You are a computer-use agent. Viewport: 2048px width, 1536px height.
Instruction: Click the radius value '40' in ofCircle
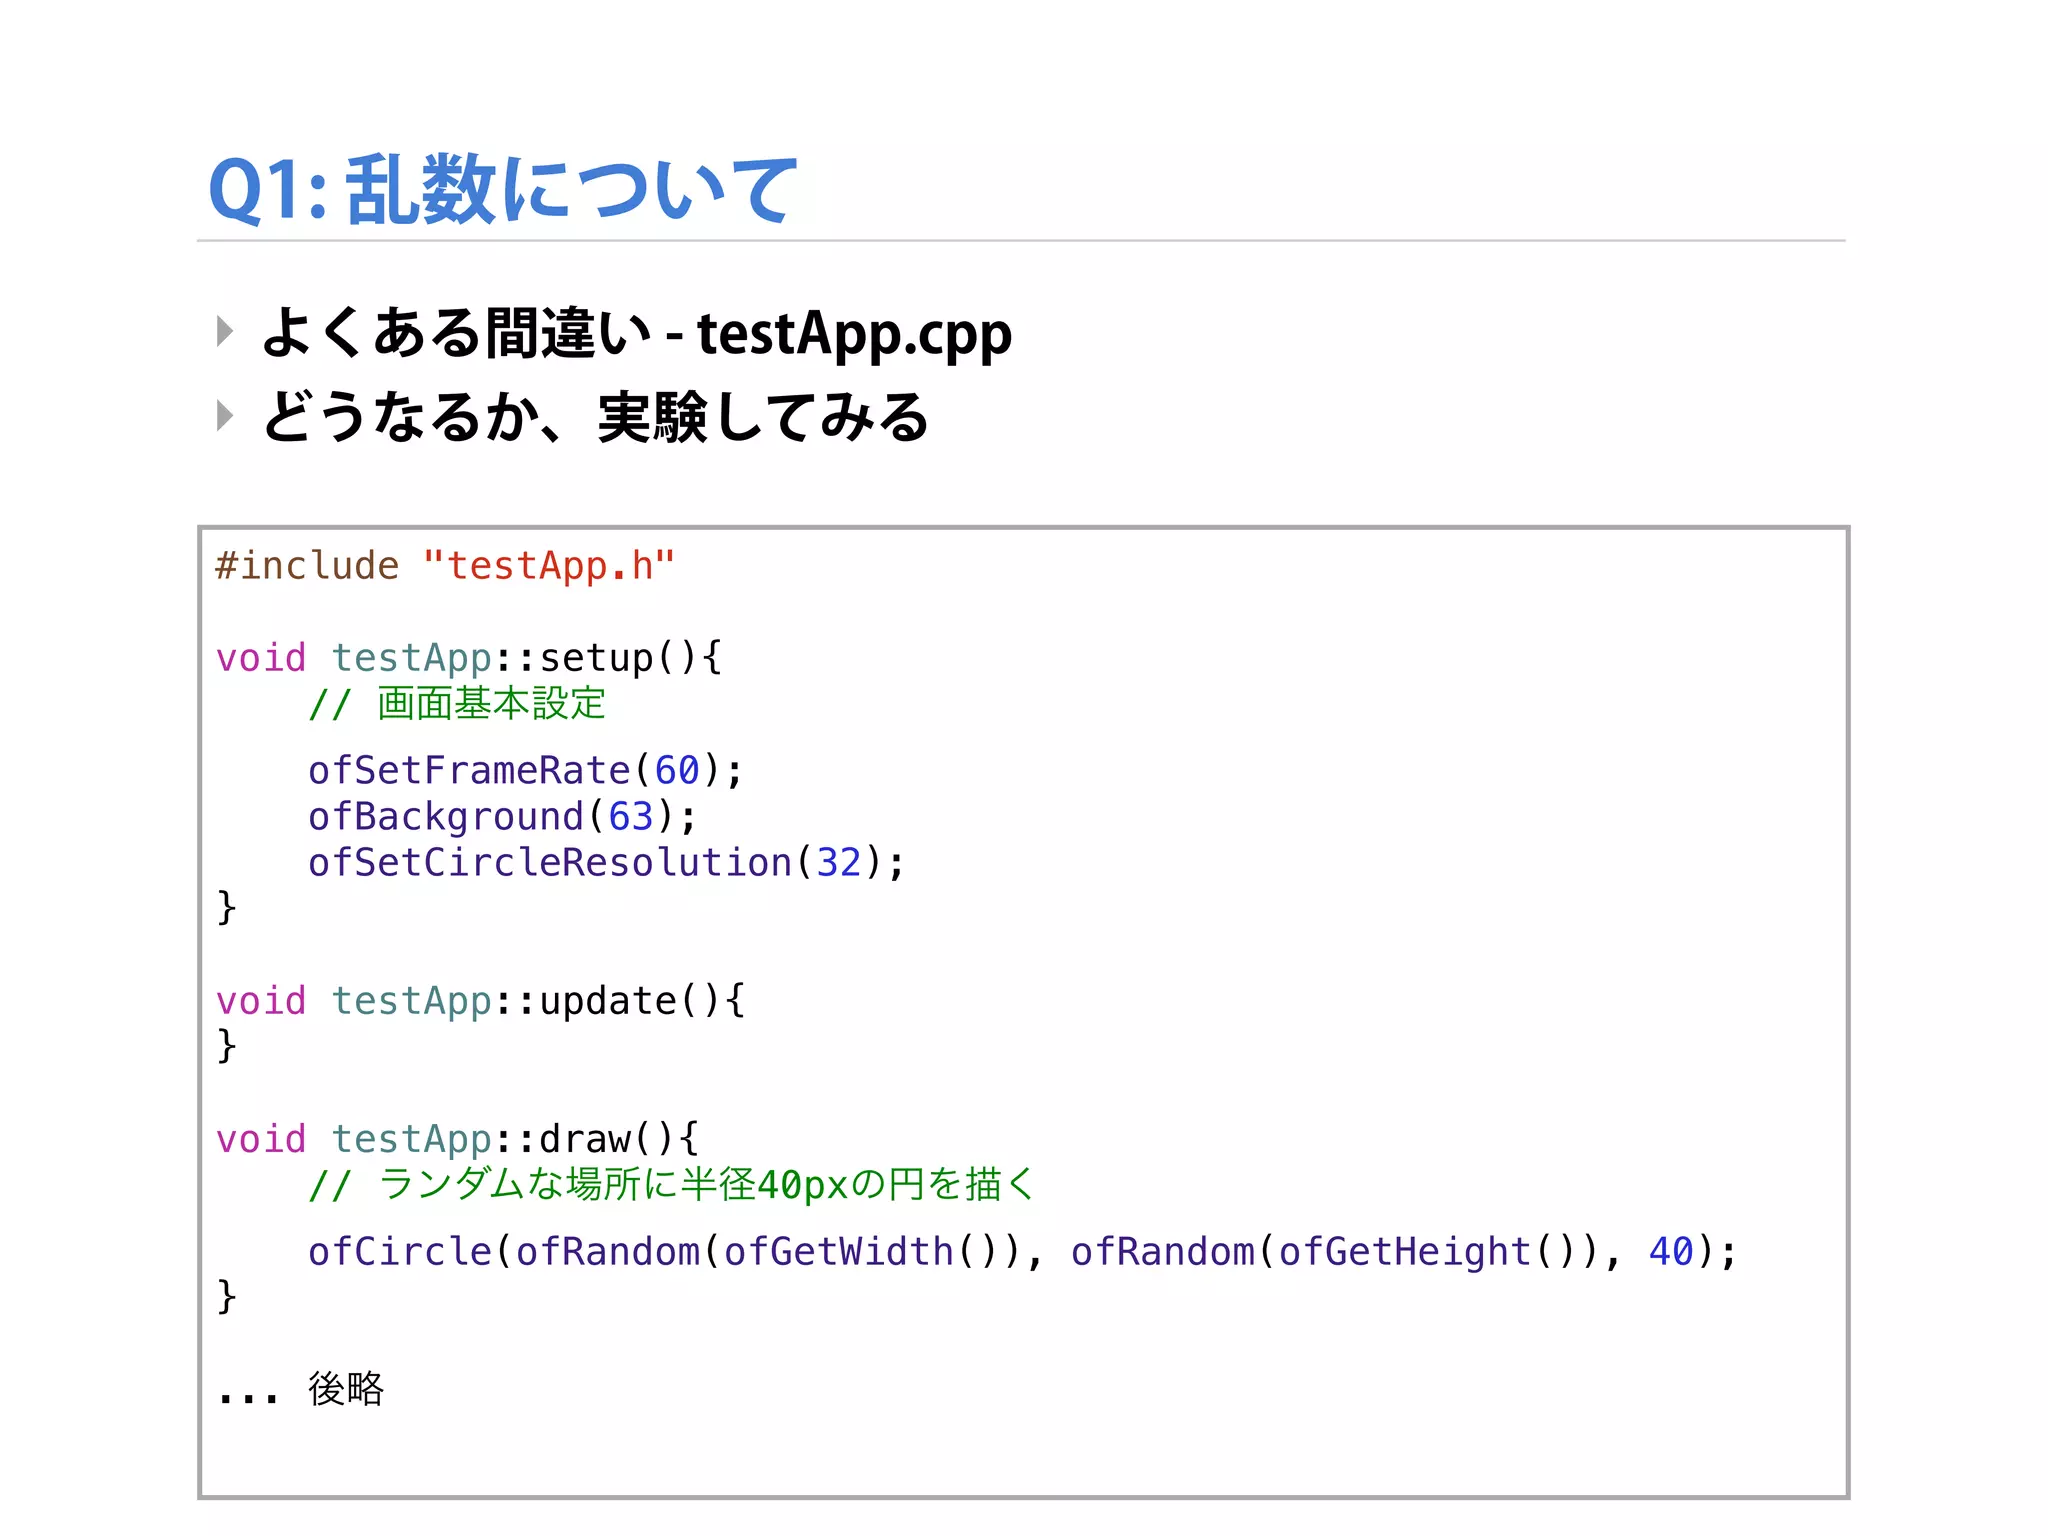(x=1671, y=1251)
